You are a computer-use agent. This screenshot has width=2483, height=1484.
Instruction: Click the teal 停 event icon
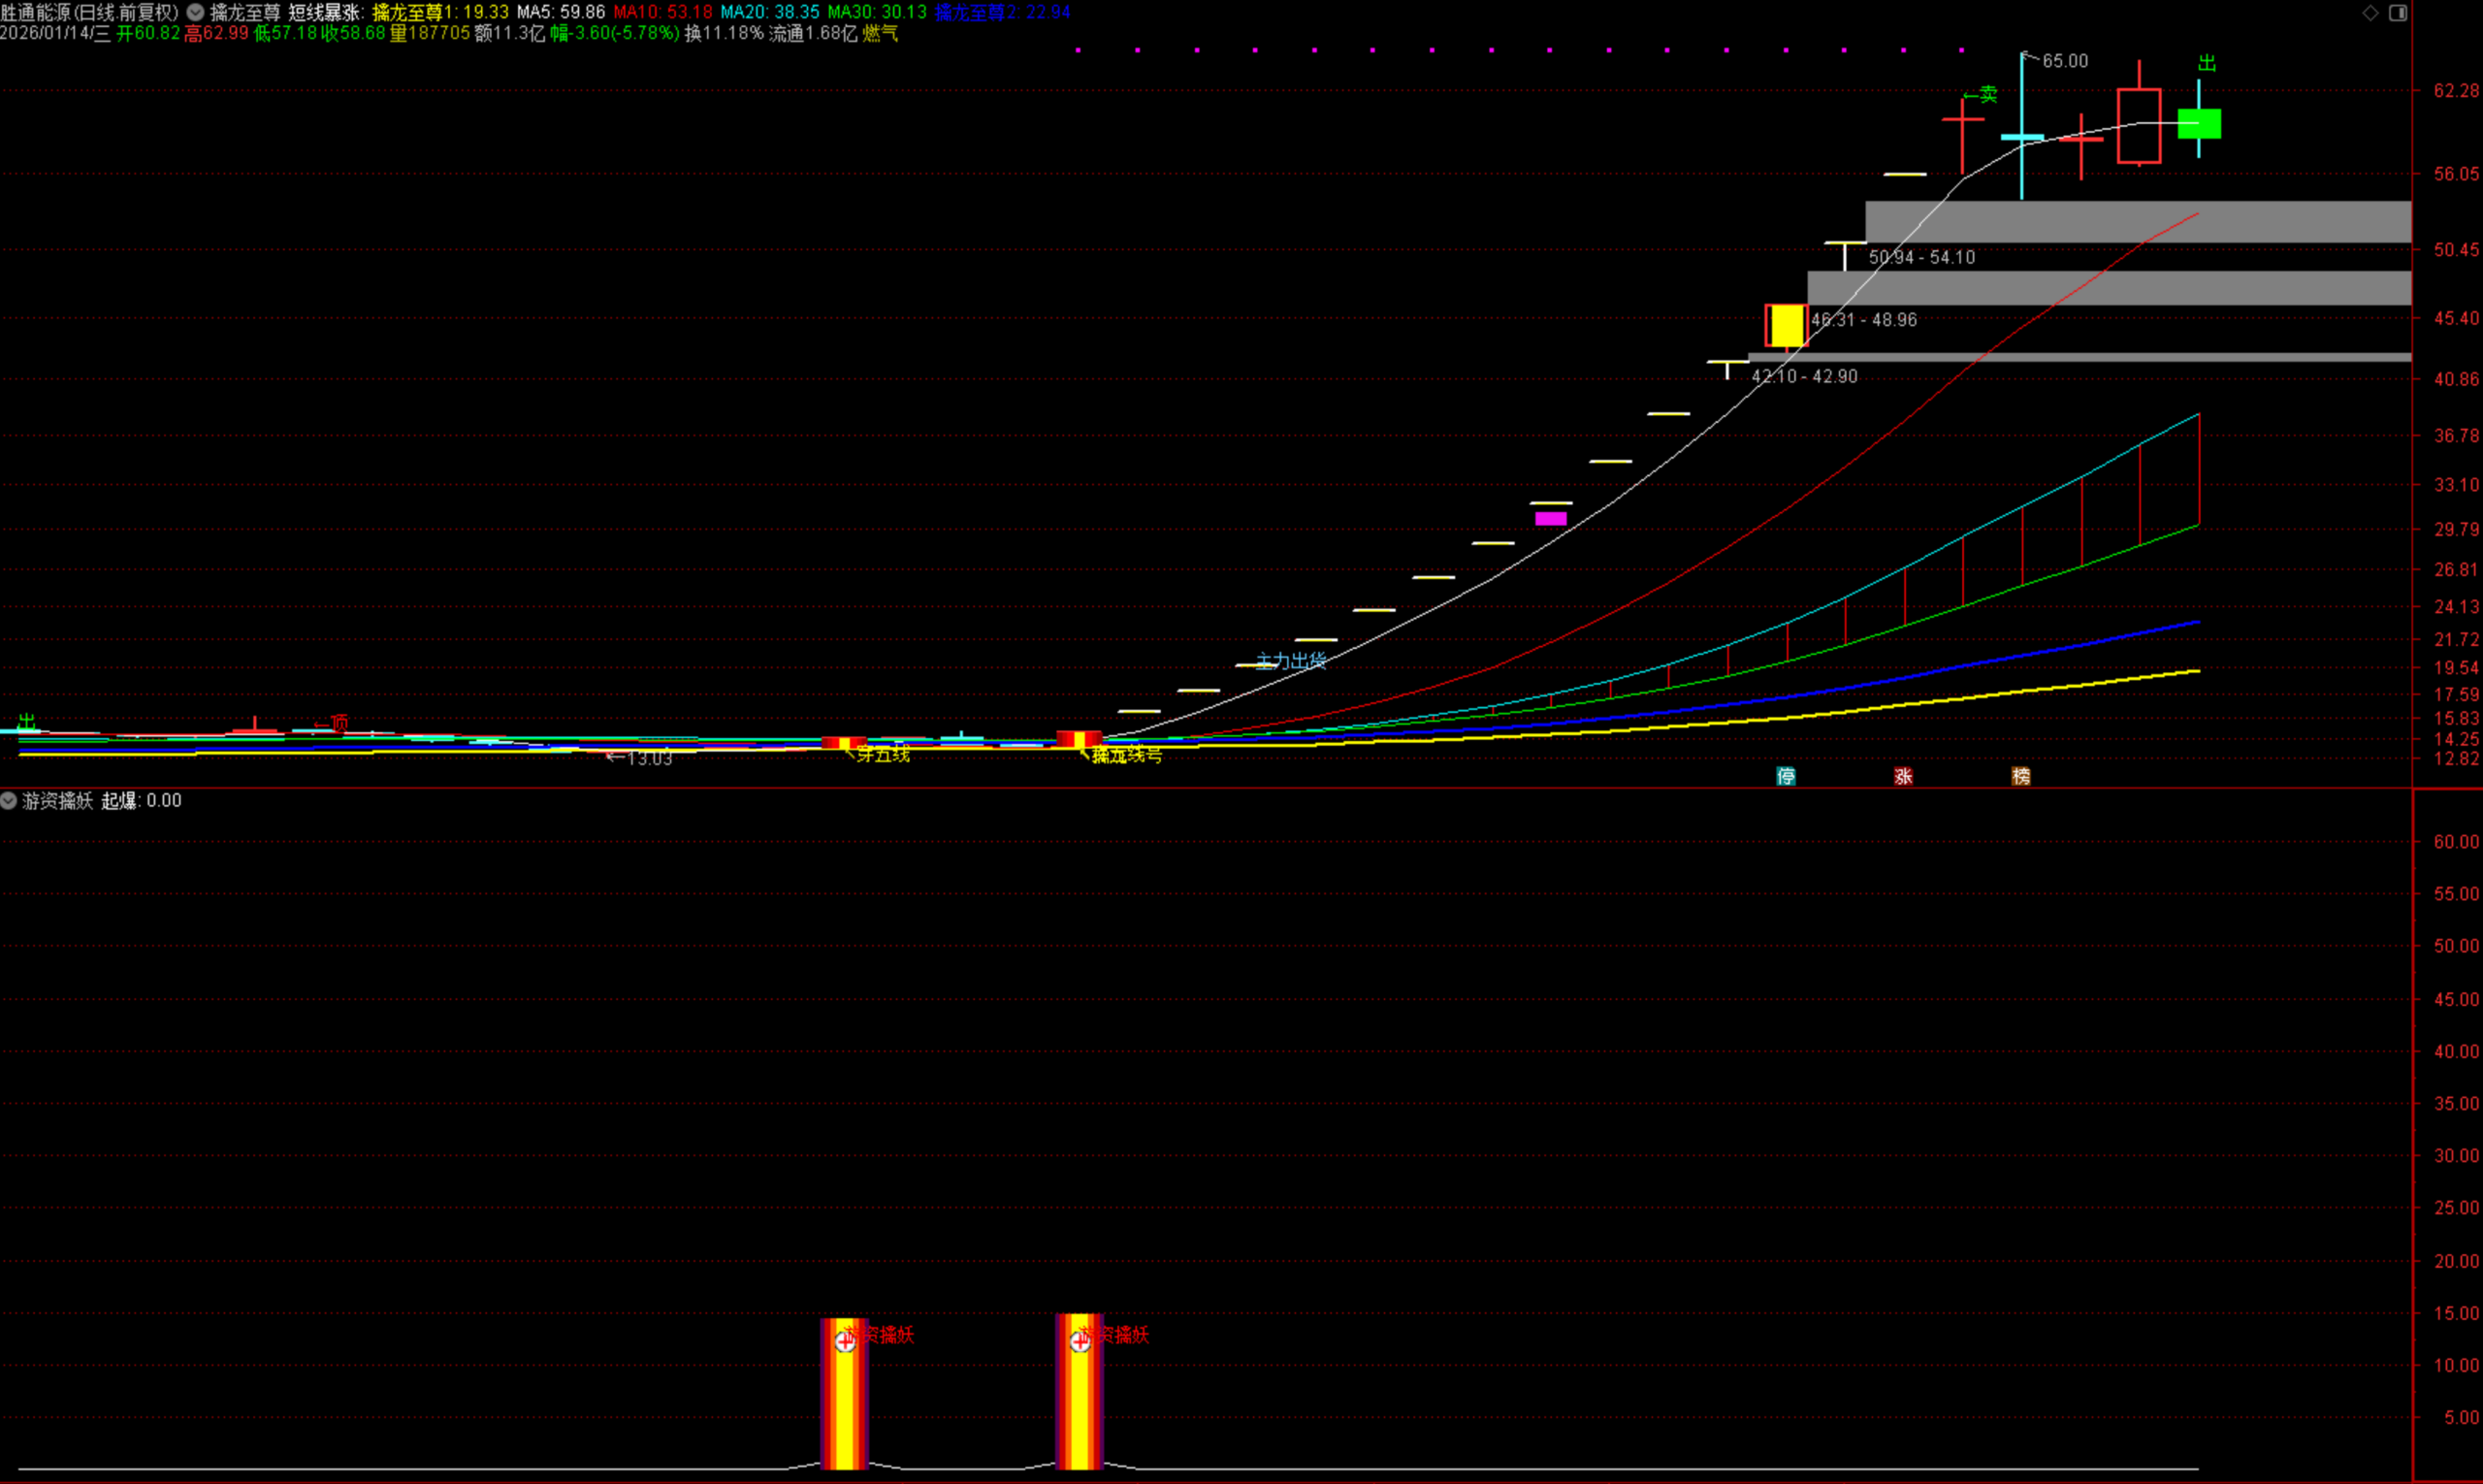coord(1786,776)
